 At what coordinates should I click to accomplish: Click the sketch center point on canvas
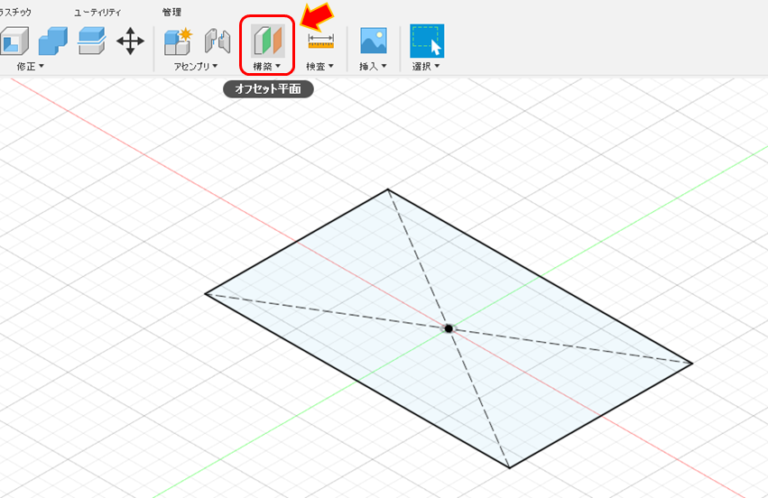(449, 328)
